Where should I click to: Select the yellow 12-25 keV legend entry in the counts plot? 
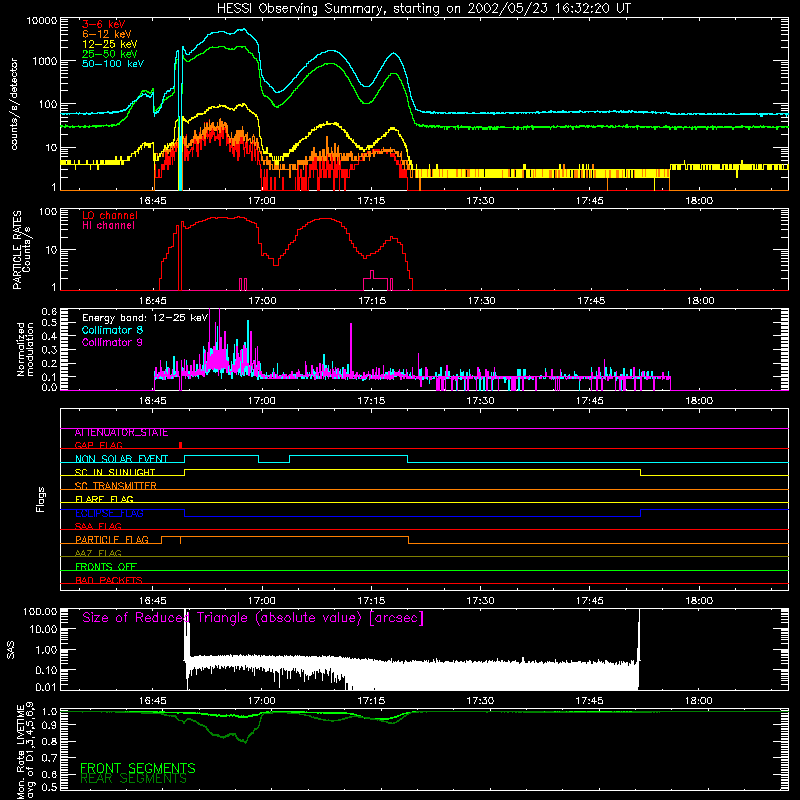tap(110, 44)
